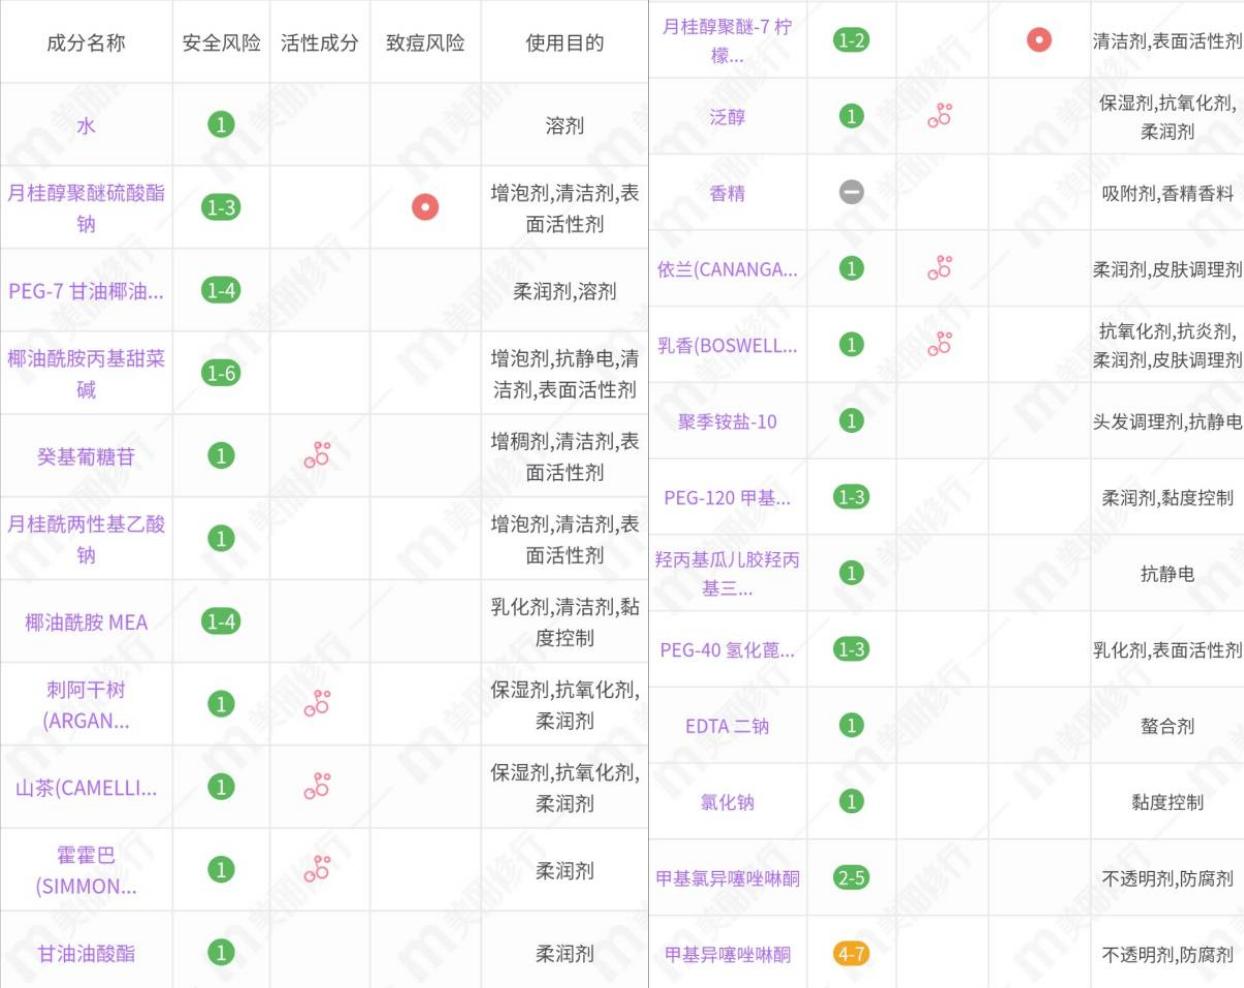Open the 氯化钠 ingredient entry
The width and height of the screenshot is (1244, 988).
click(x=726, y=801)
